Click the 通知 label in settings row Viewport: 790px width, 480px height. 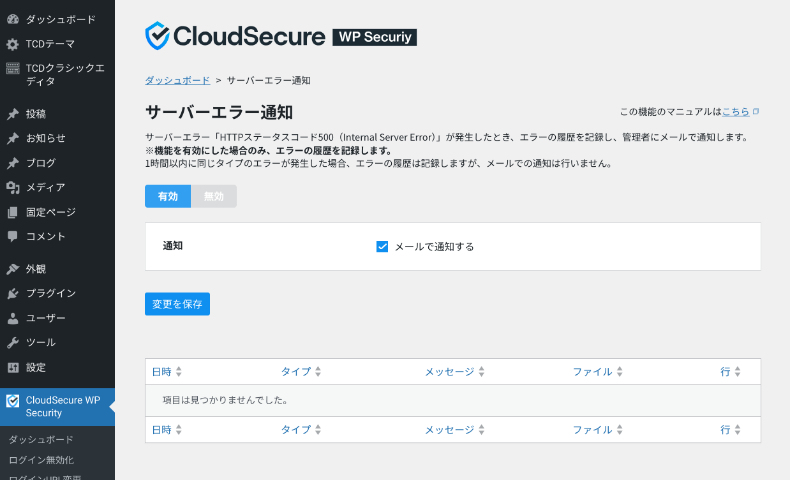[x=173, y=246]
